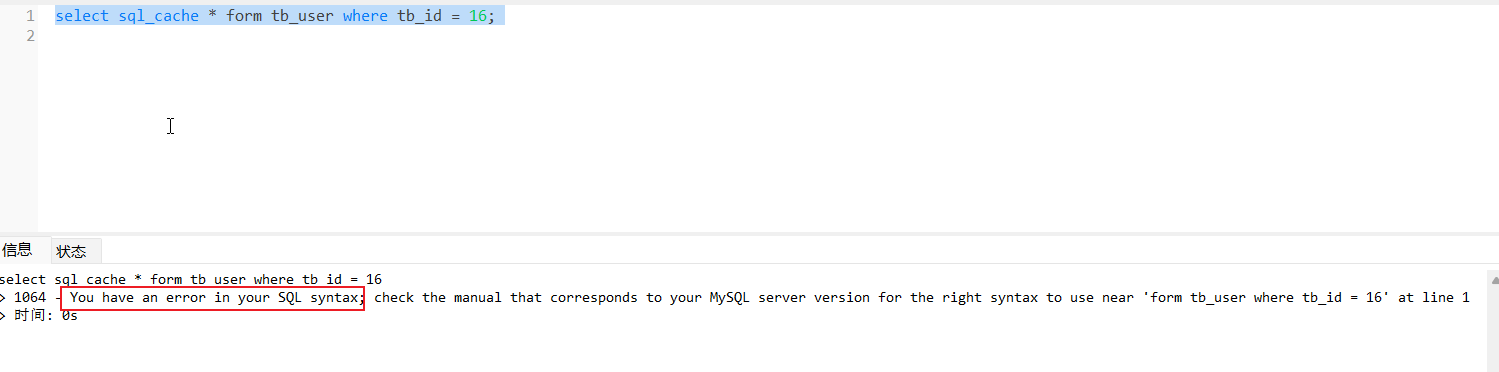This screenshot has width=1499, height=372.
Task: Click 'at line 1' in the error message
Action: click(x=1434, y=298)
